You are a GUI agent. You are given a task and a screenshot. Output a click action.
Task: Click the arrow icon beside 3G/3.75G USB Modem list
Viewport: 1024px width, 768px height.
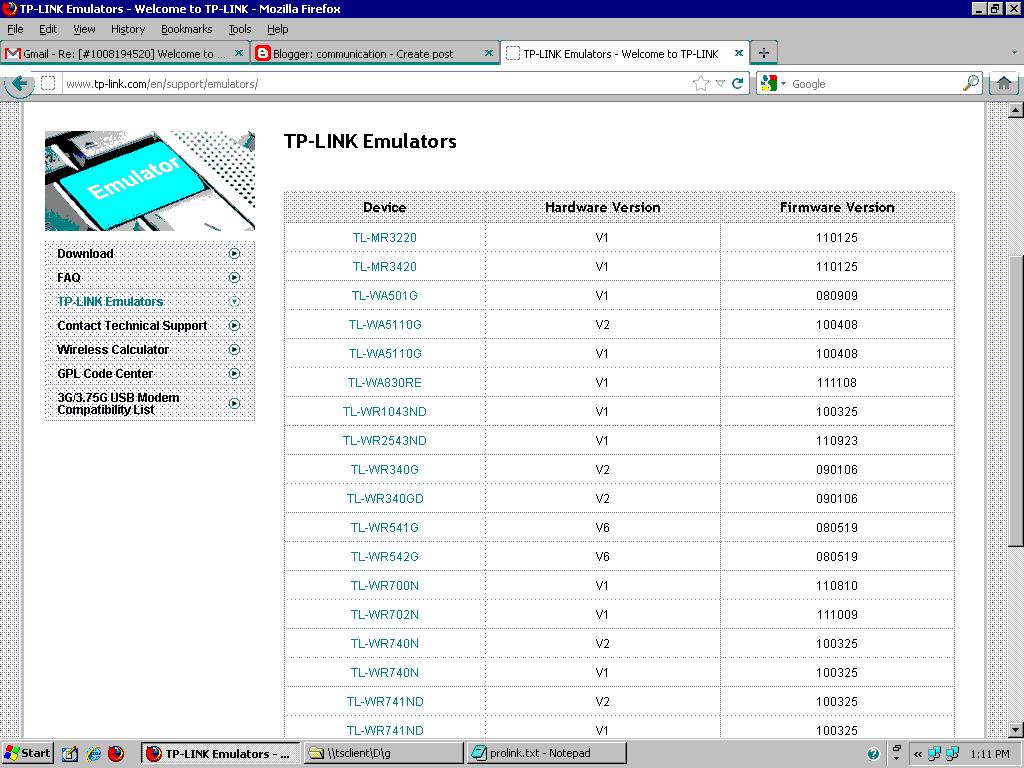[234, 404]
